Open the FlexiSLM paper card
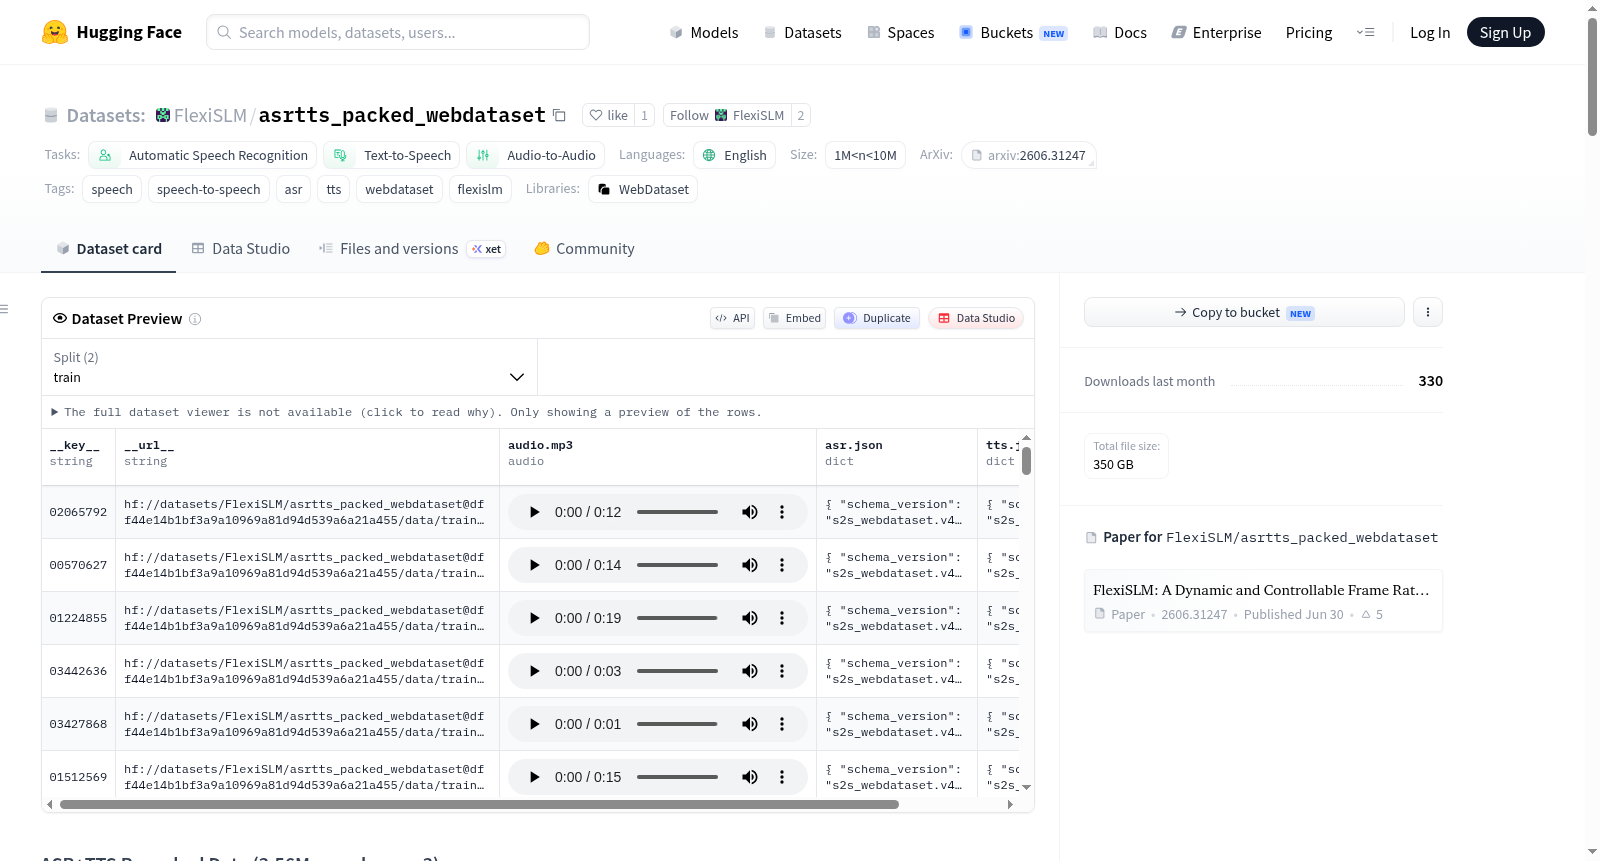 (x=1263, y=601)
